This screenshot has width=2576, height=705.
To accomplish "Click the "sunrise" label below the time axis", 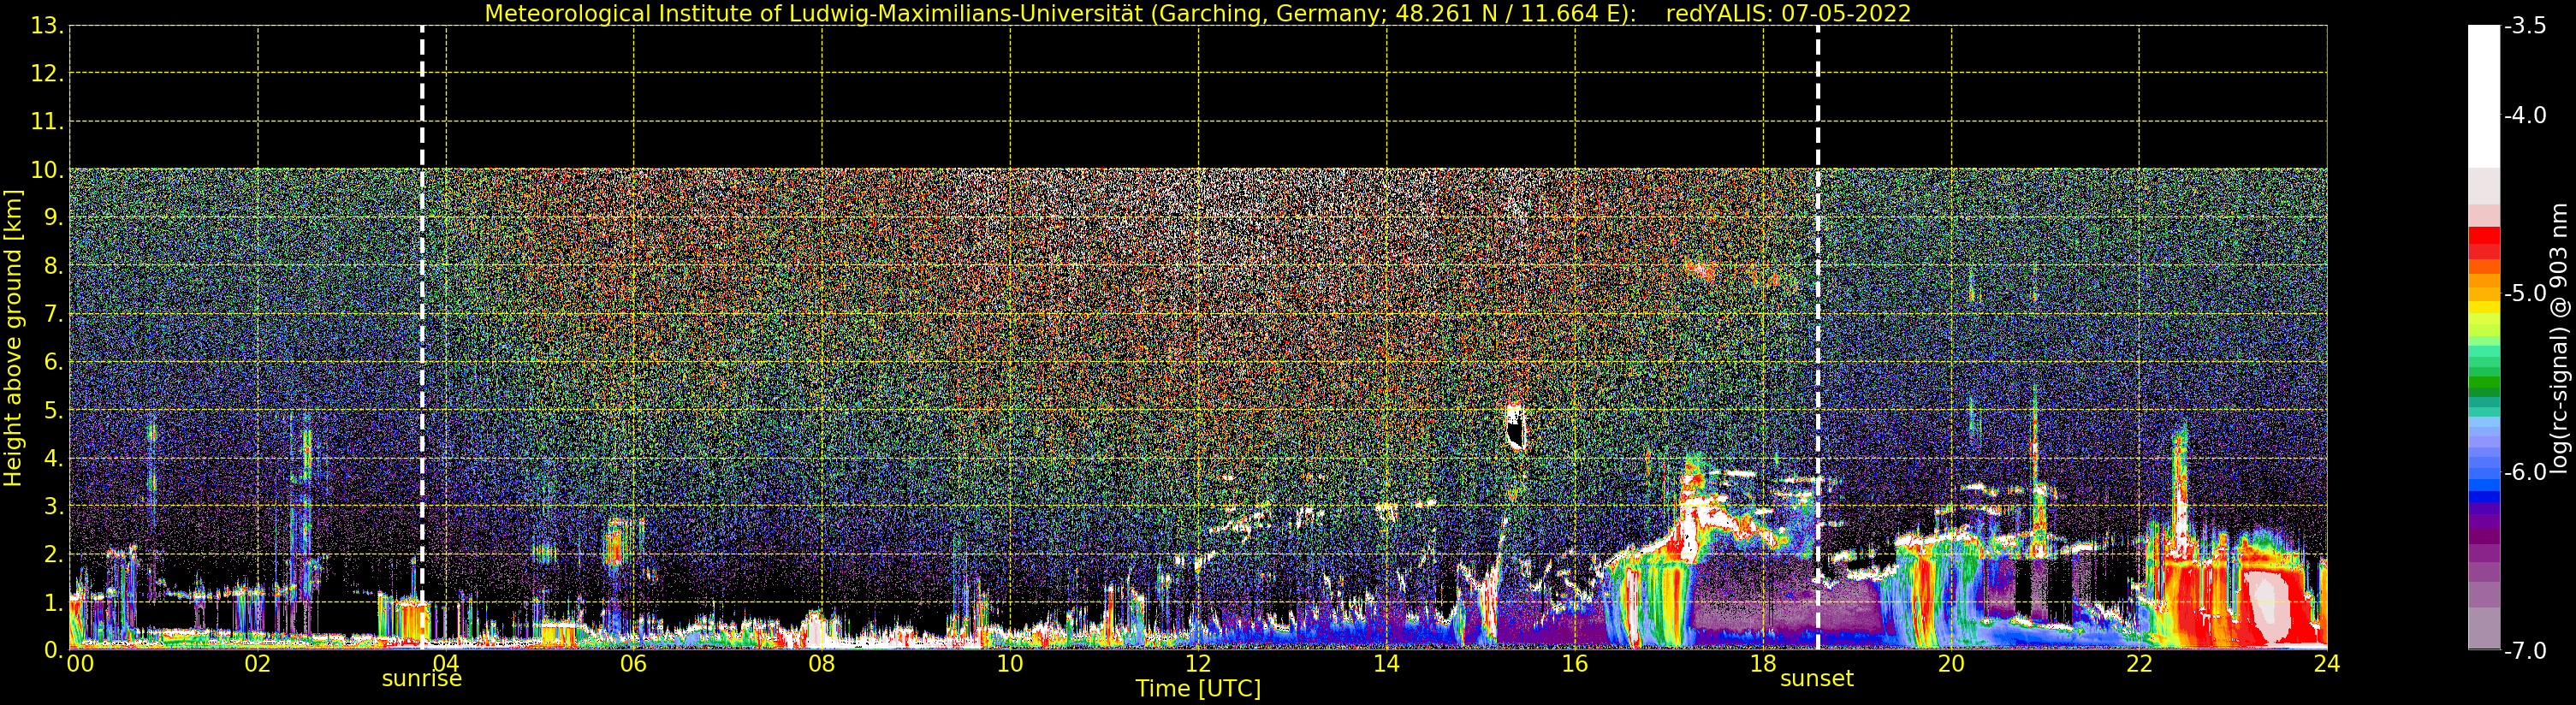I will (x=422, y=679).
